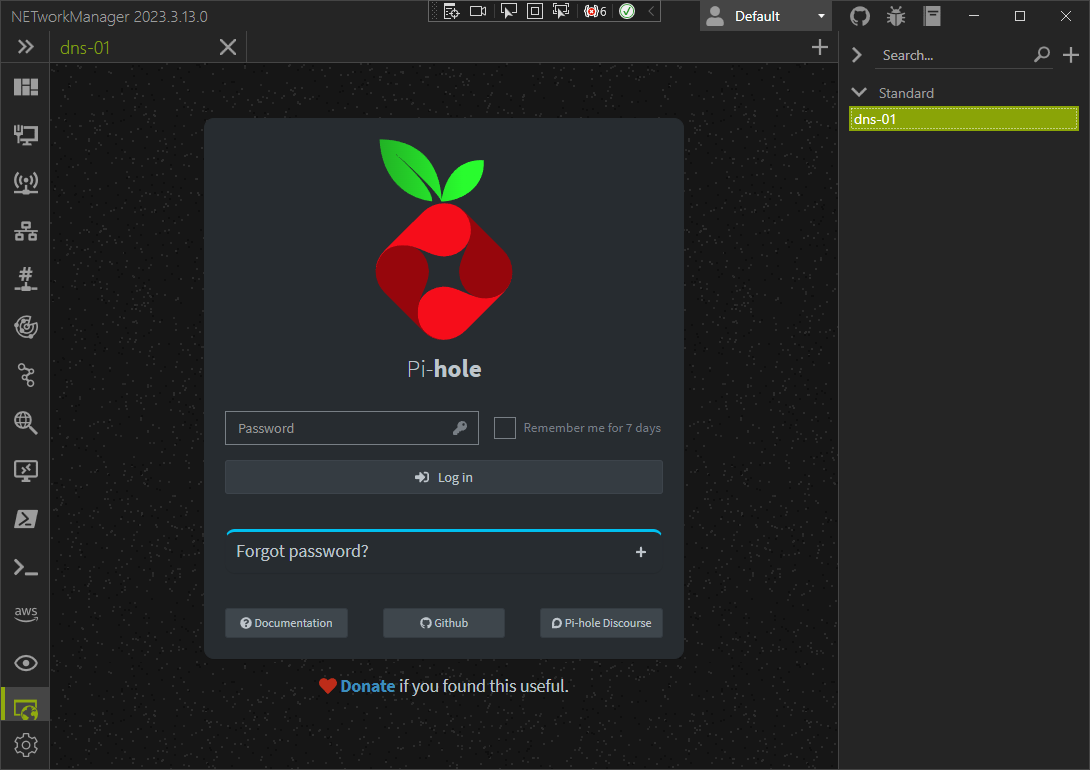The width and height of the screenshot is (1090, 770).
Task: Open the WiFi tool in the sidebar
Action: (x=26, y=183)
